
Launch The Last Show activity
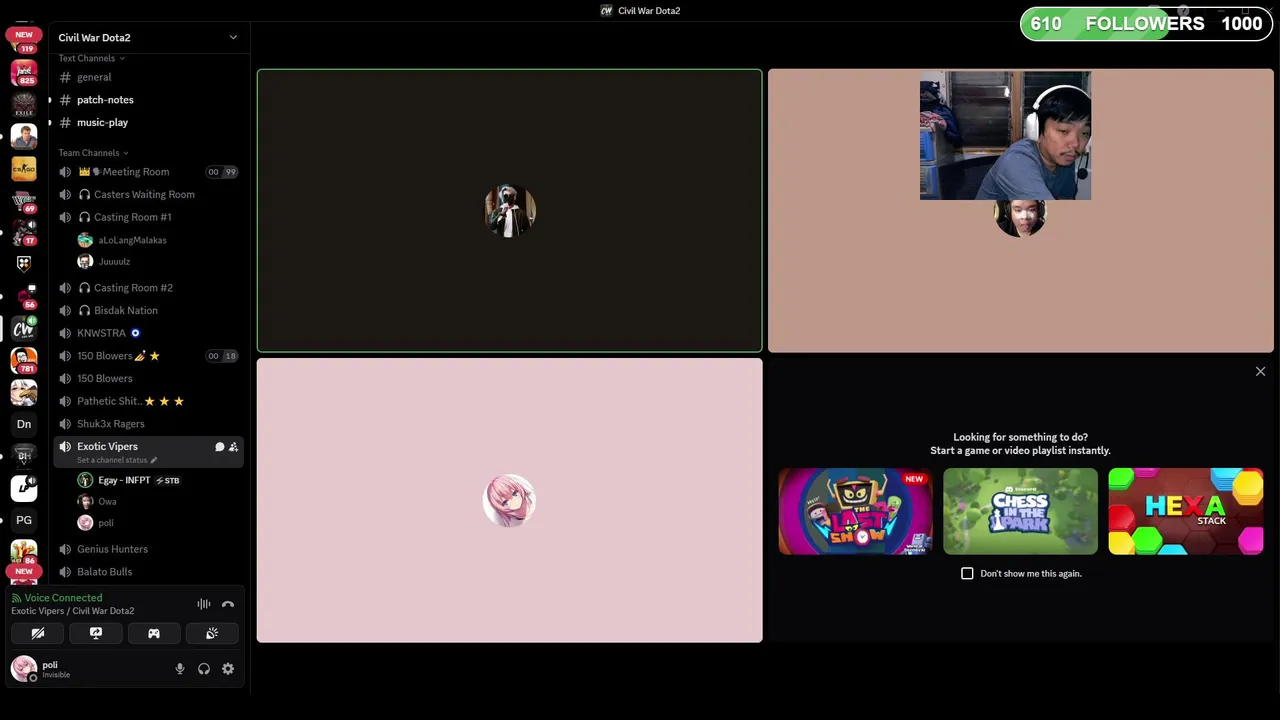click(x=855, y=511)
